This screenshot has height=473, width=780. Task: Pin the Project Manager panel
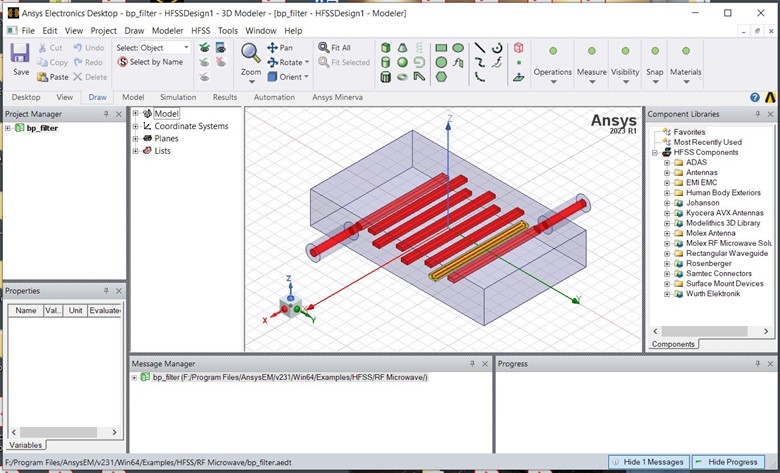106,114
